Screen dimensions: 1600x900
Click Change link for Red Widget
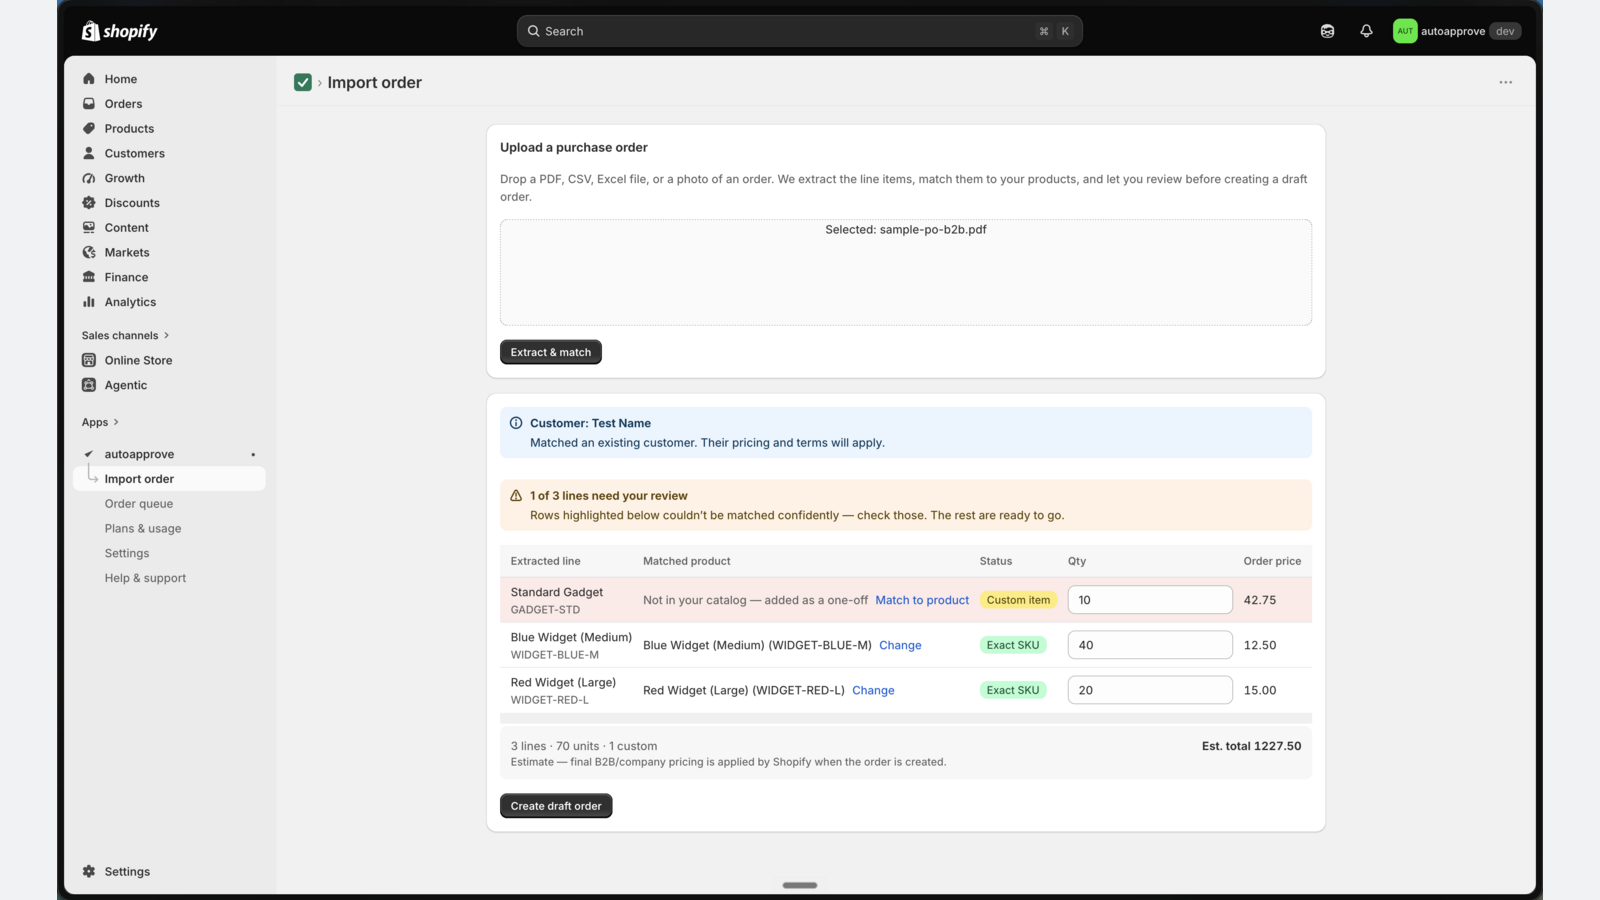click(873, 690)
